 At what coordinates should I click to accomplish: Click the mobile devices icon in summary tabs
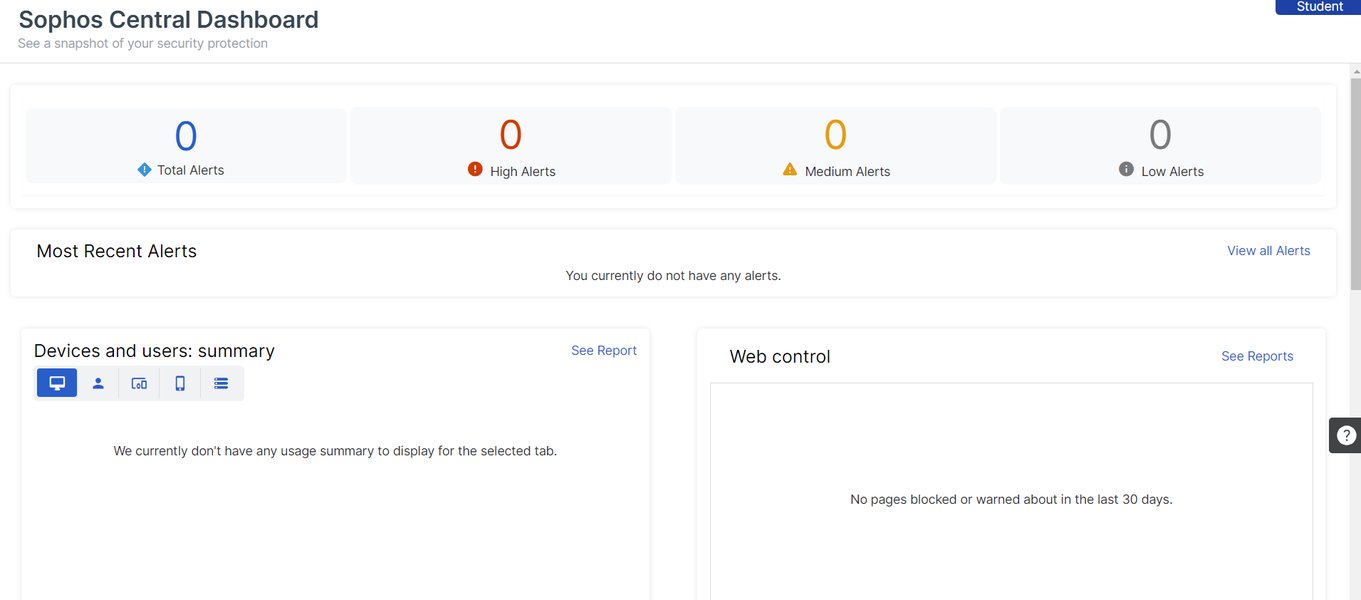tap(138, 382)
